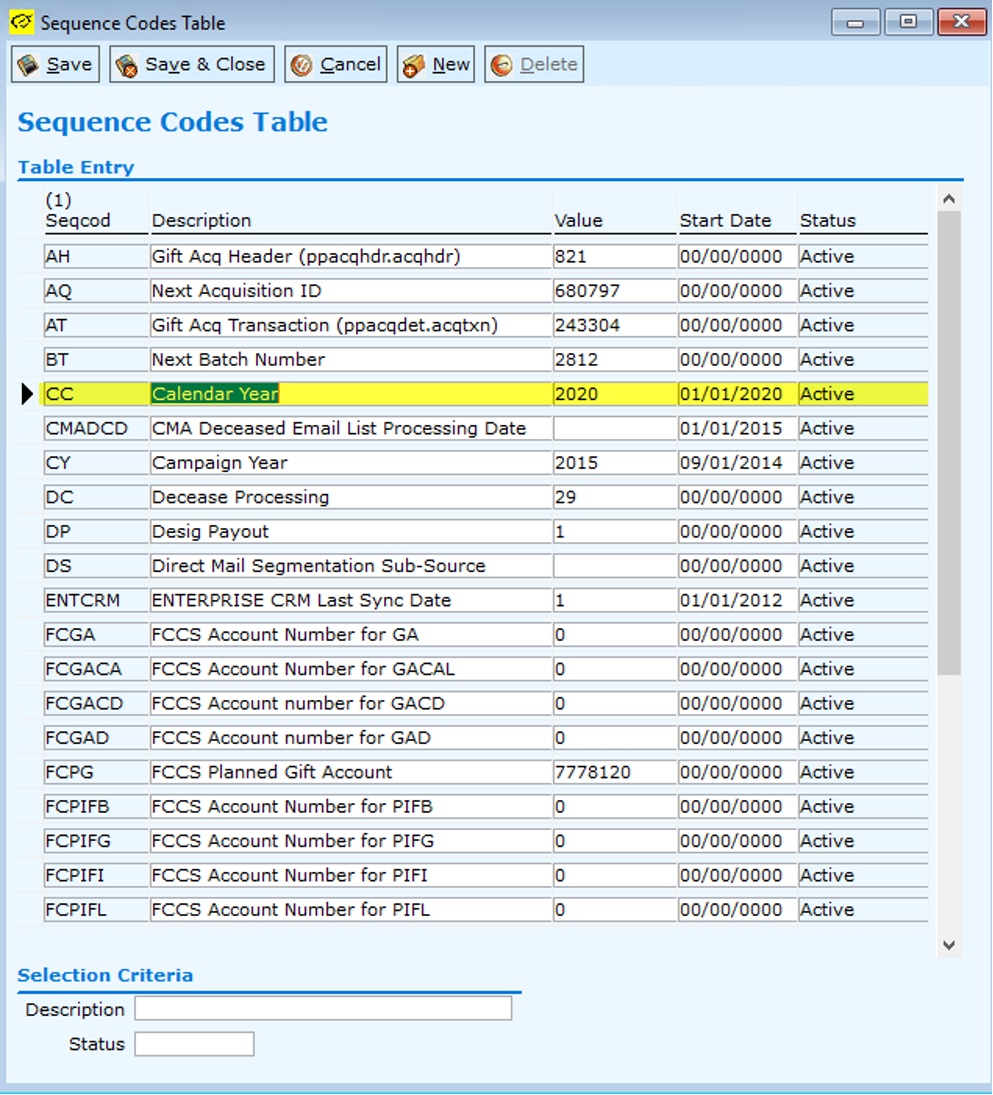Click the 'Decease Processing' description cell
993x1095 pixels.
click(x=351, y=497)
